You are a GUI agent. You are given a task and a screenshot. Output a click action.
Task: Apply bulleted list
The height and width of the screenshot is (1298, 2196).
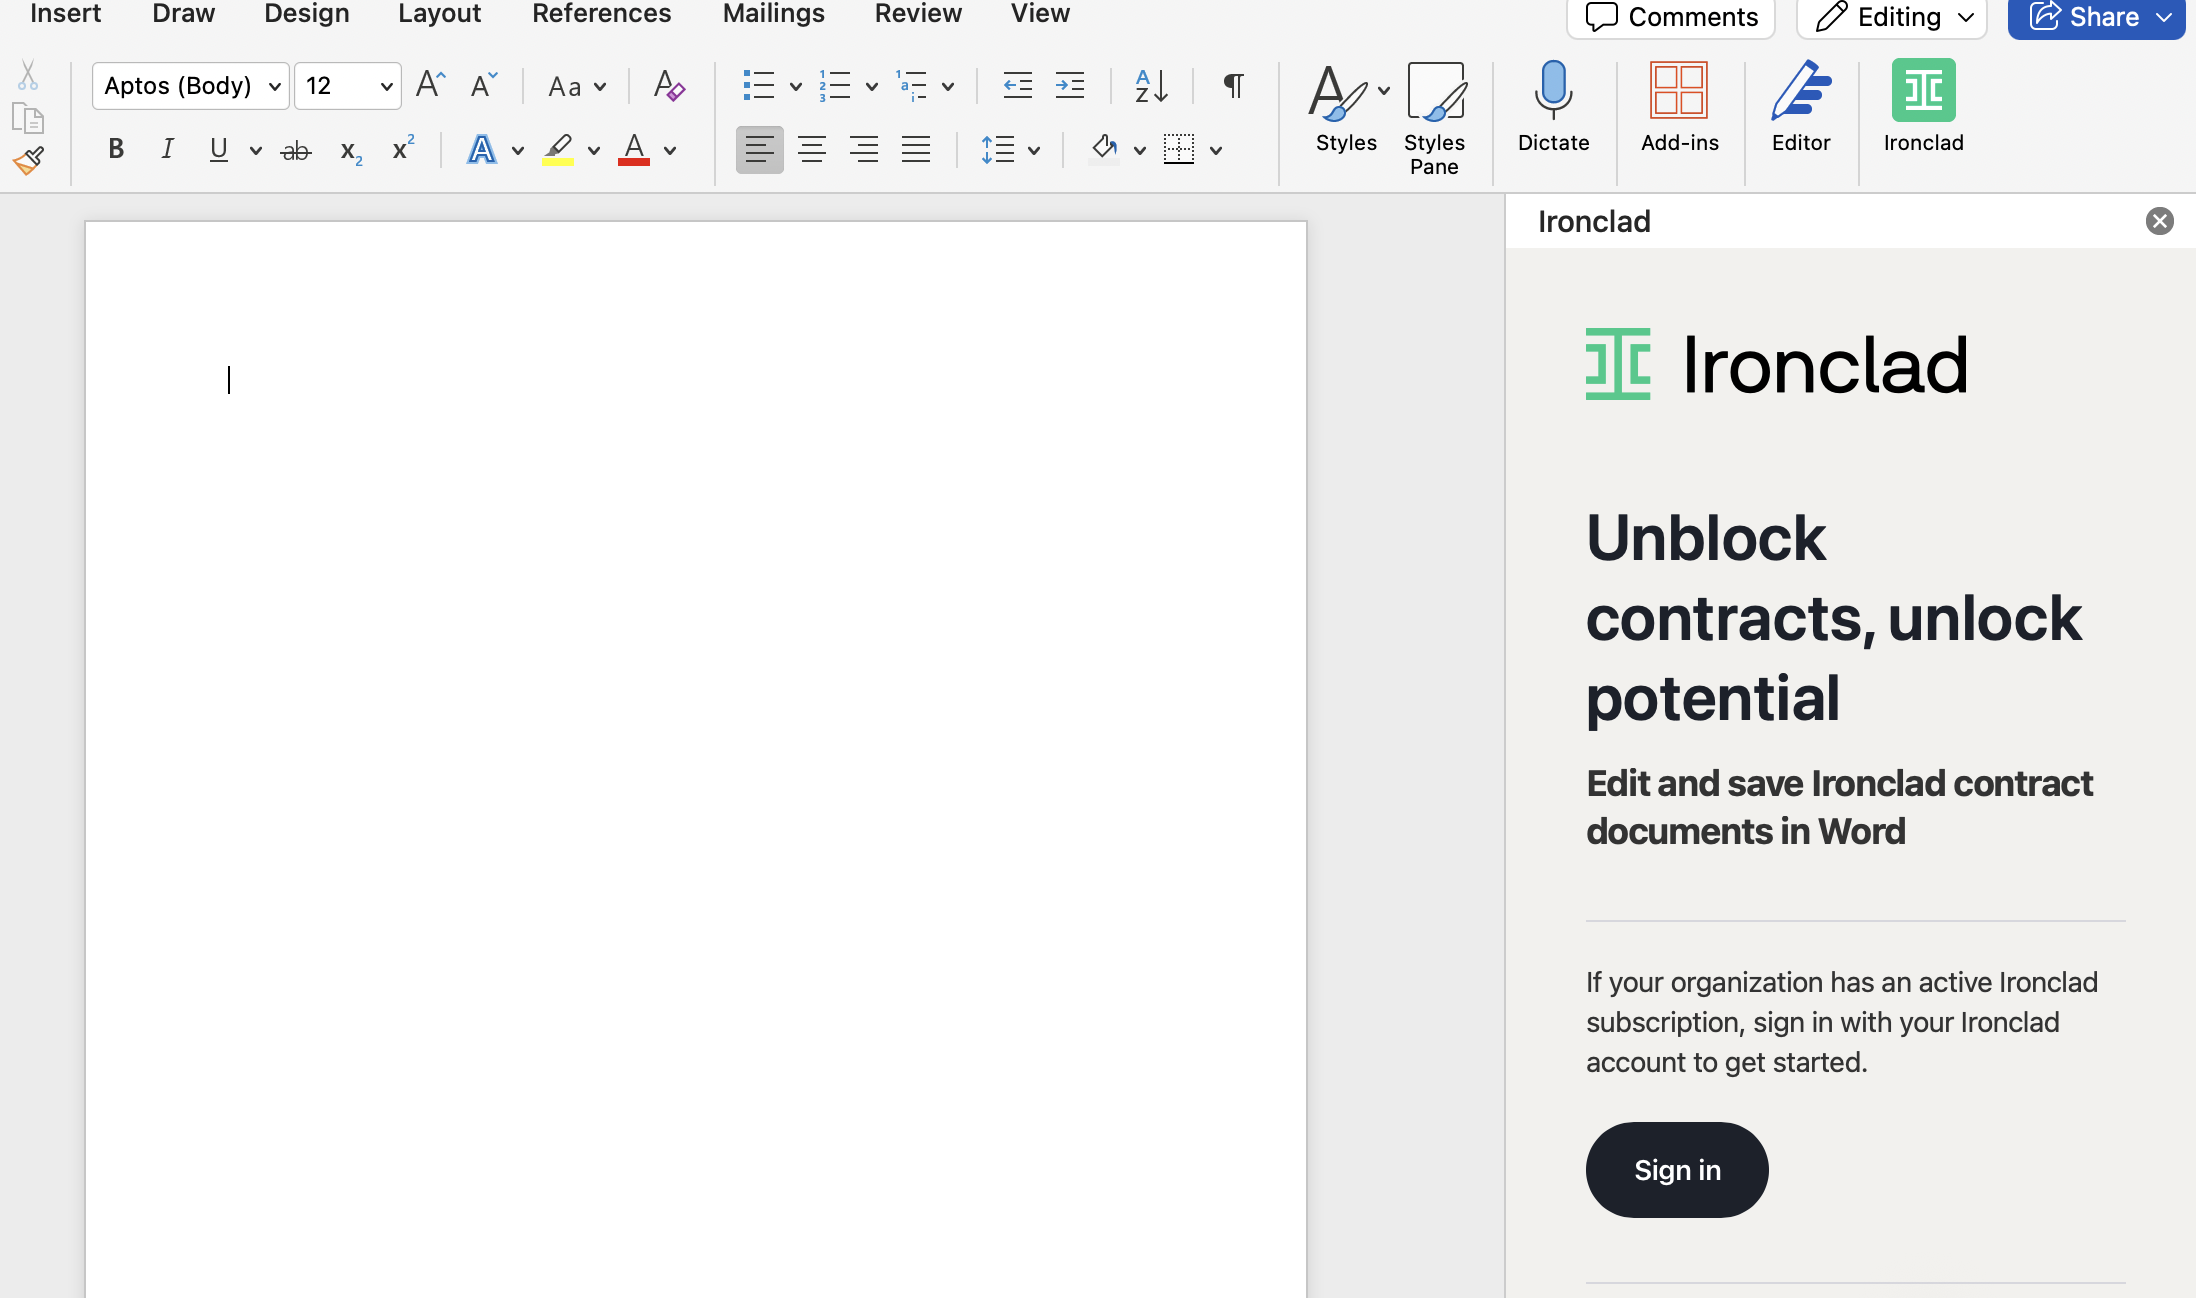(759, 85)
